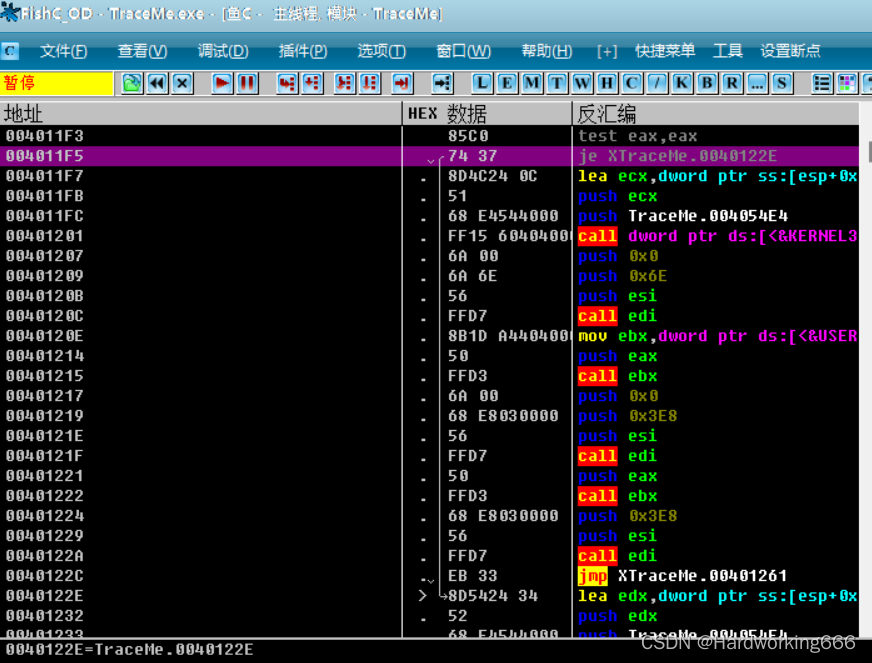Click the push TraceMe.004054E4 instruction
Screen dimensions: 872x663
(x=683, y=216)
